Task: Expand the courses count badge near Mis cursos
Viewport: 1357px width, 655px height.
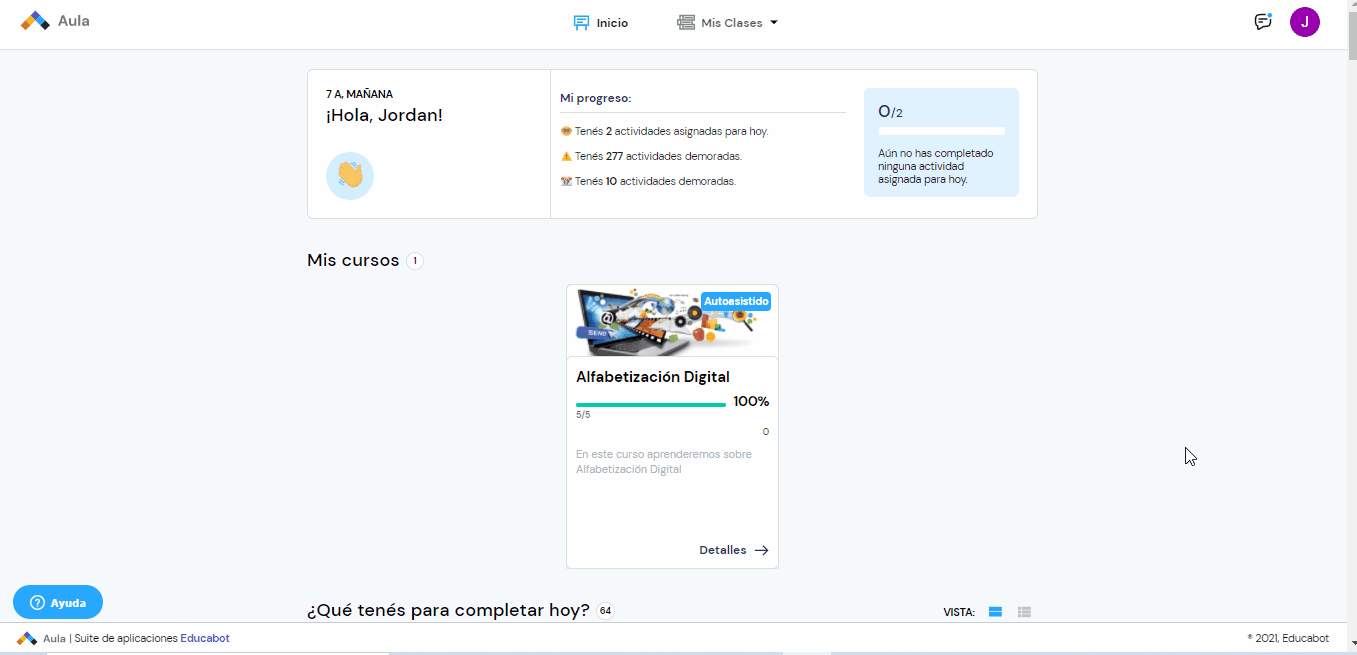Action: 414,260
